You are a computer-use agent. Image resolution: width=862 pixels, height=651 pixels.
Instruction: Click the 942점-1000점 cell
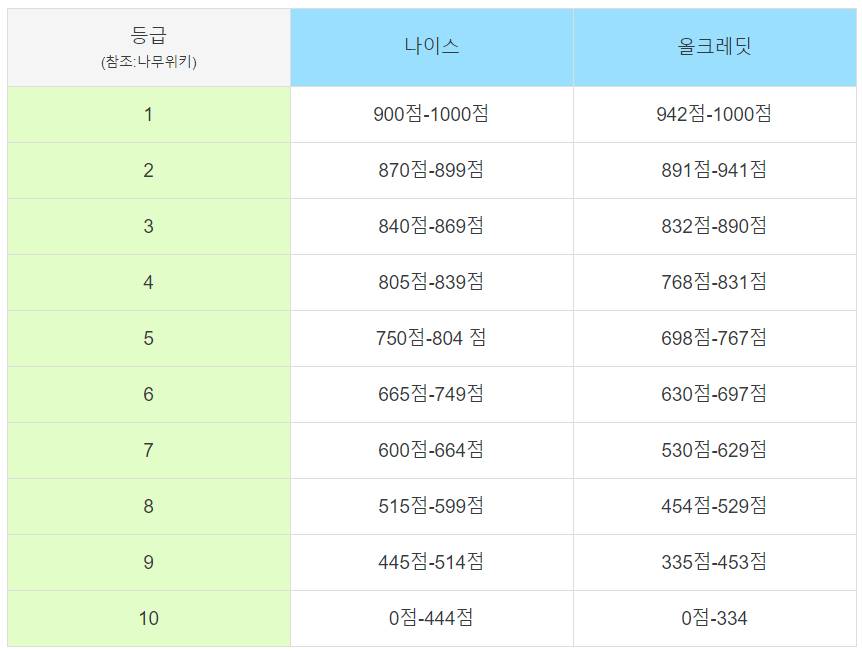pos(715,114)
